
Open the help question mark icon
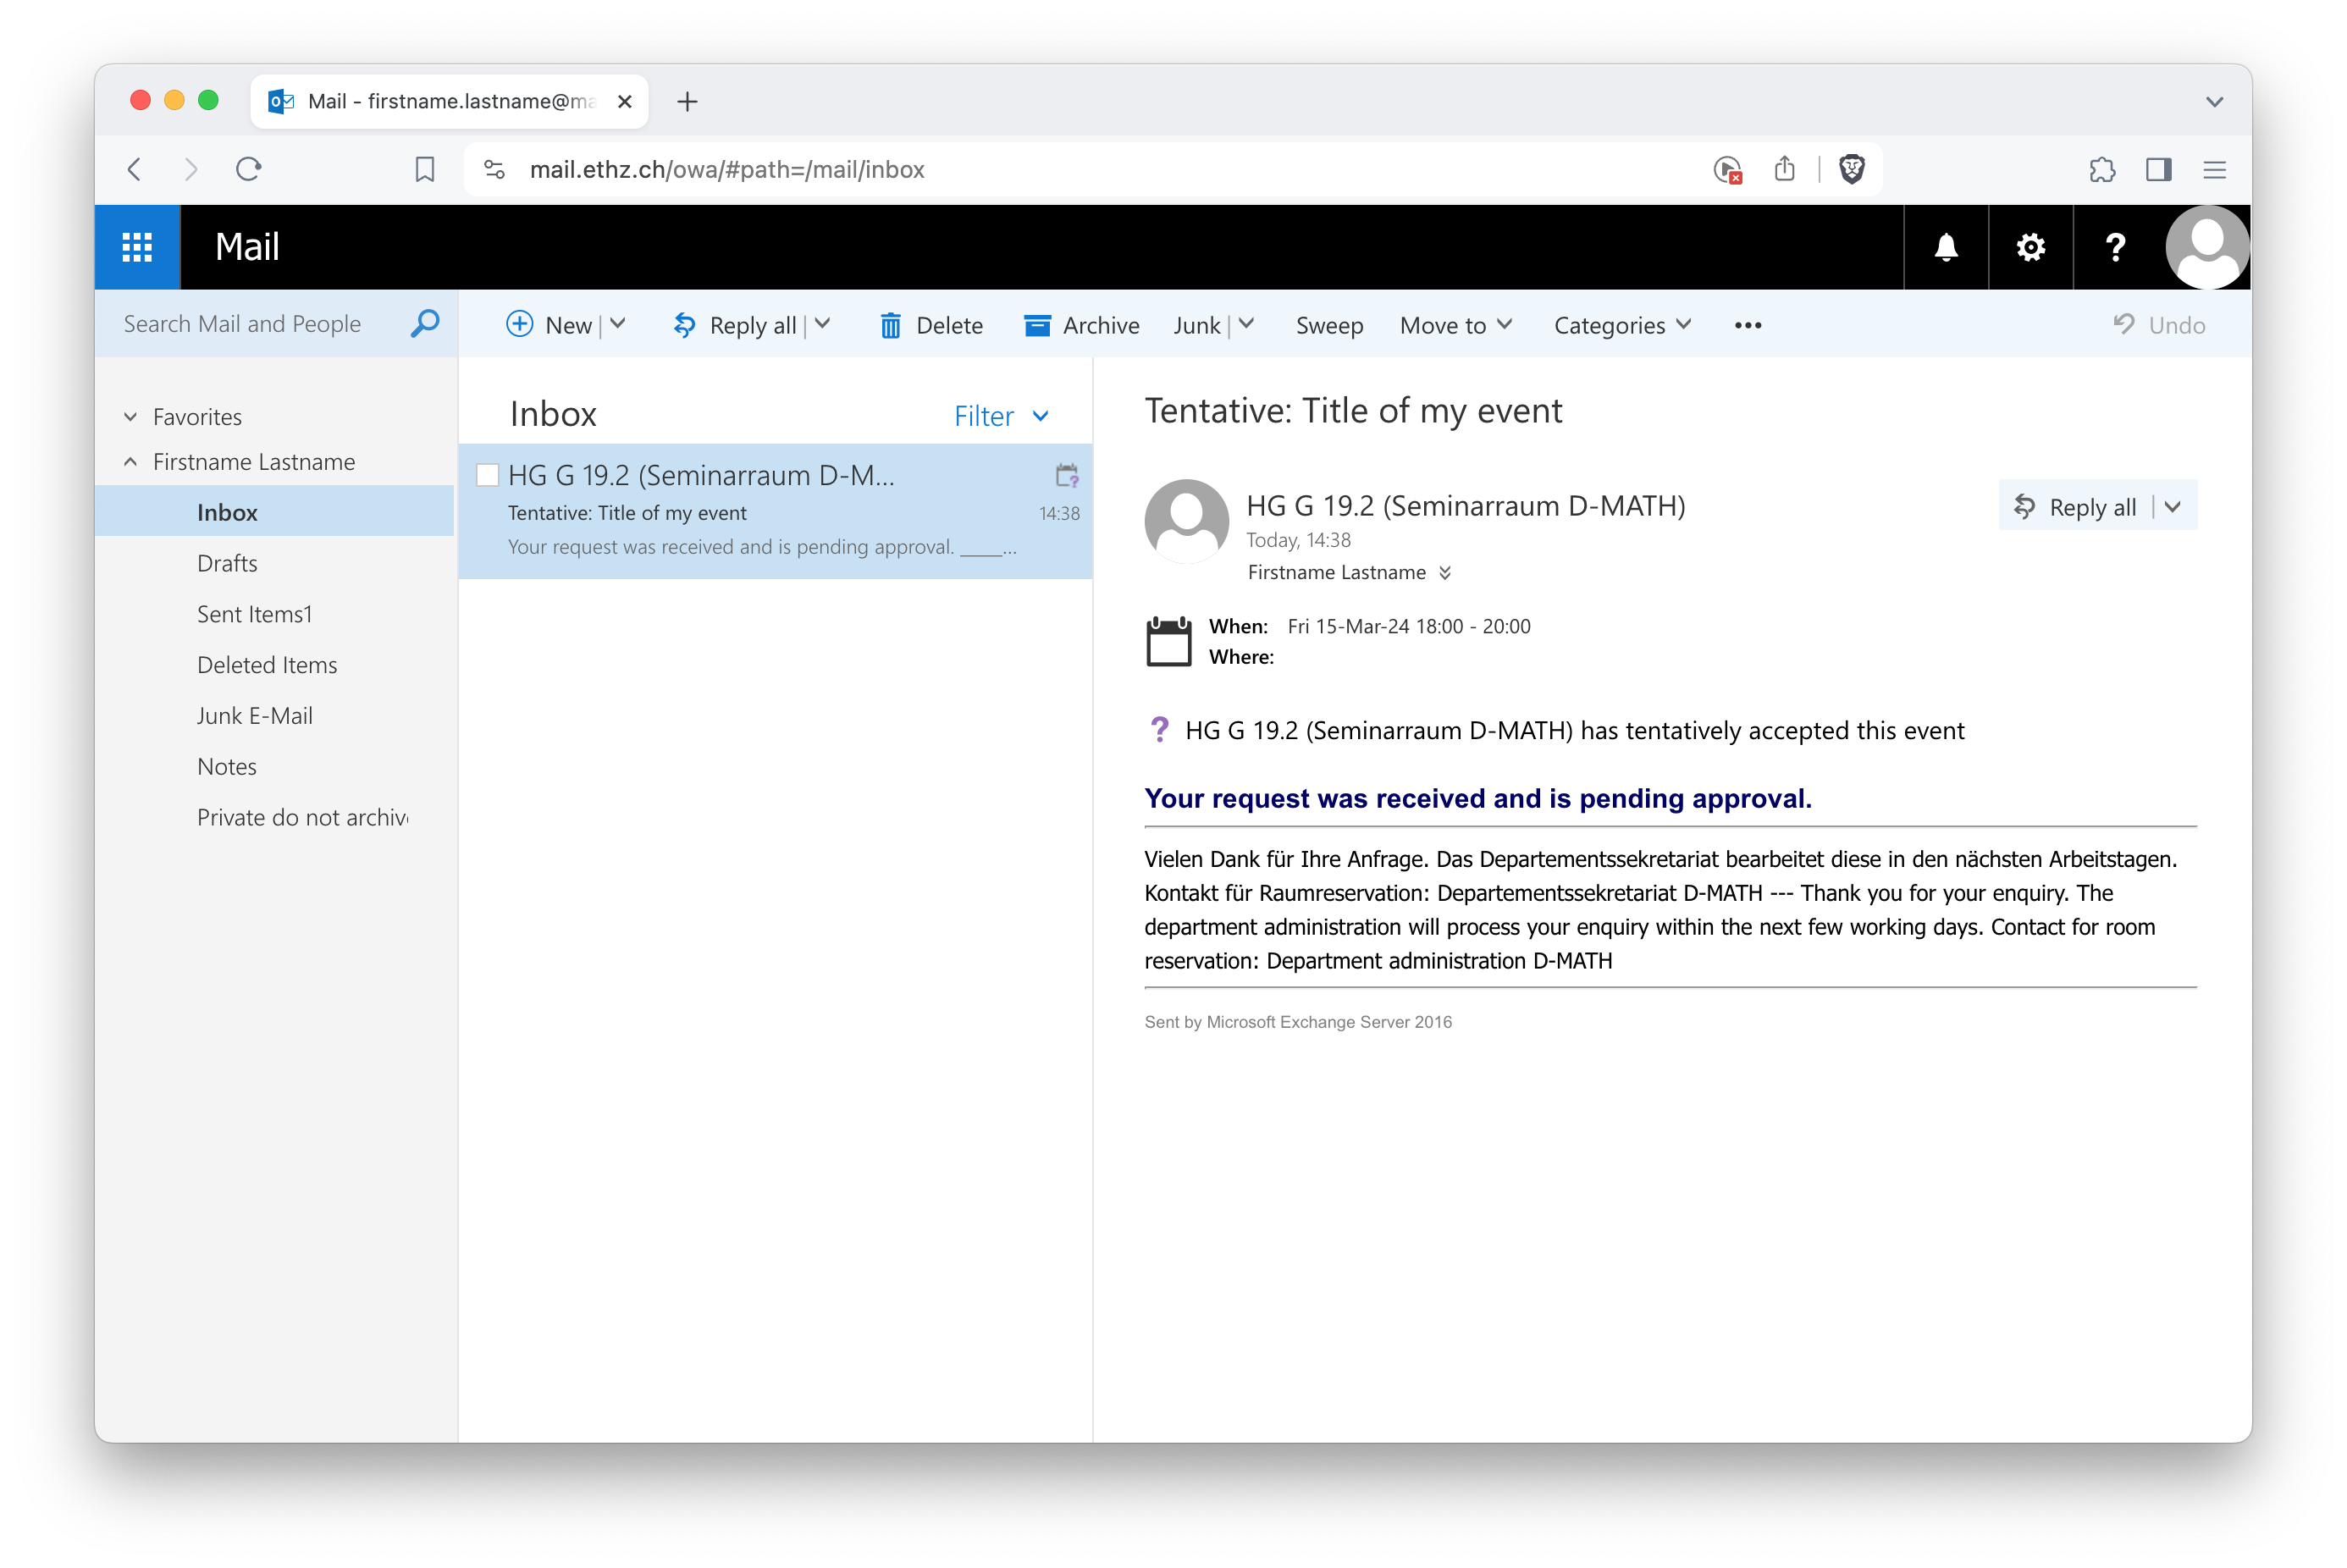[2114, 247]
